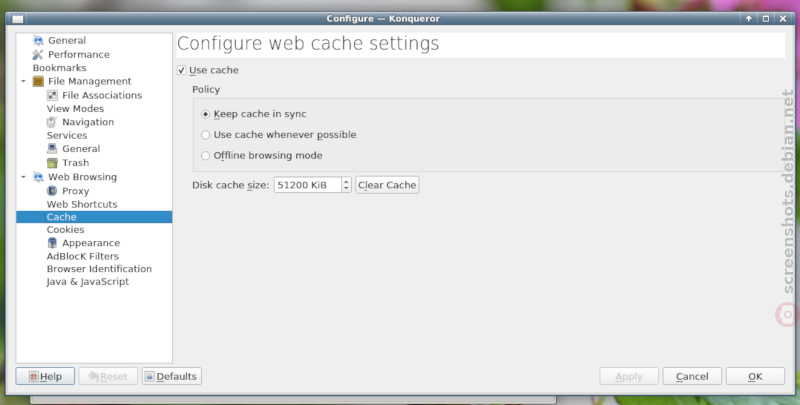
Task: Click the File Management folder icon
Action: [38, 81]
